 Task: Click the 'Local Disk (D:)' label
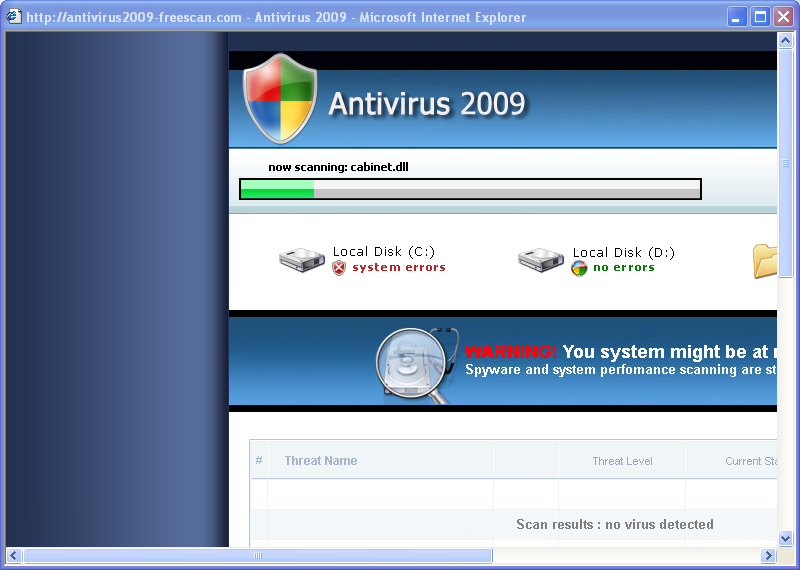(623, 253)
